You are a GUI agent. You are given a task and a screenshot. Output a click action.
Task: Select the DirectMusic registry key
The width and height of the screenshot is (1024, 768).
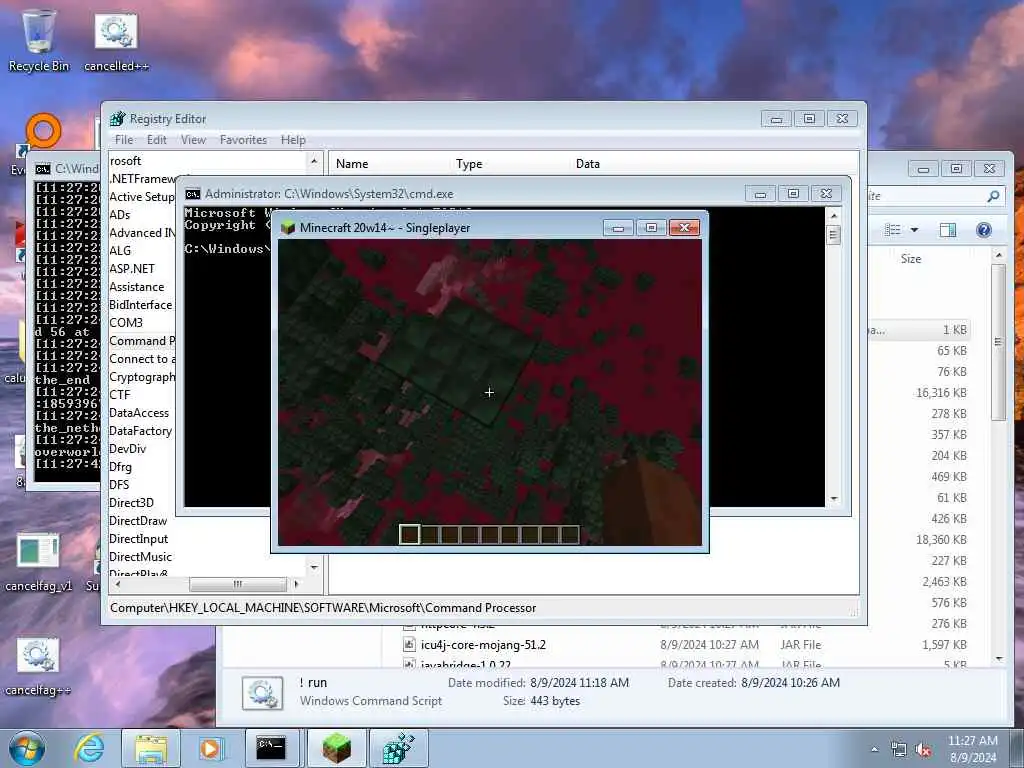[x=140, y=557]
